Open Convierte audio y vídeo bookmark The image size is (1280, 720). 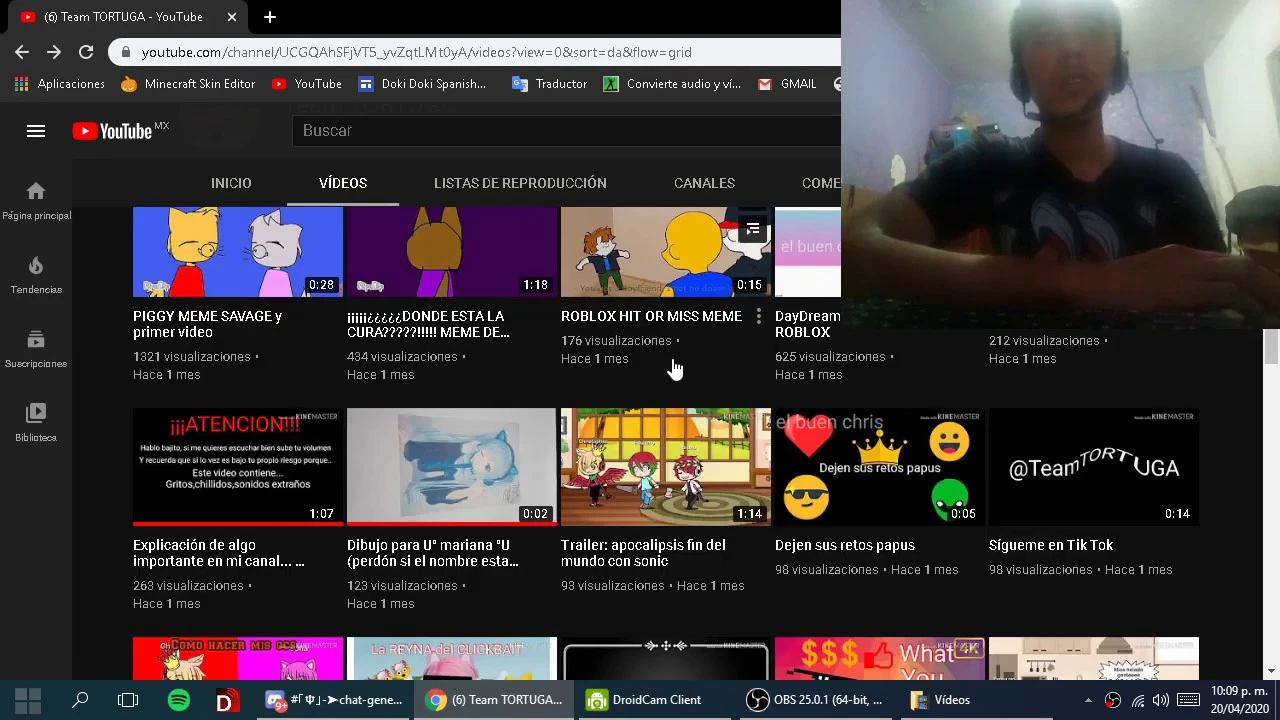tap(672, 84)
